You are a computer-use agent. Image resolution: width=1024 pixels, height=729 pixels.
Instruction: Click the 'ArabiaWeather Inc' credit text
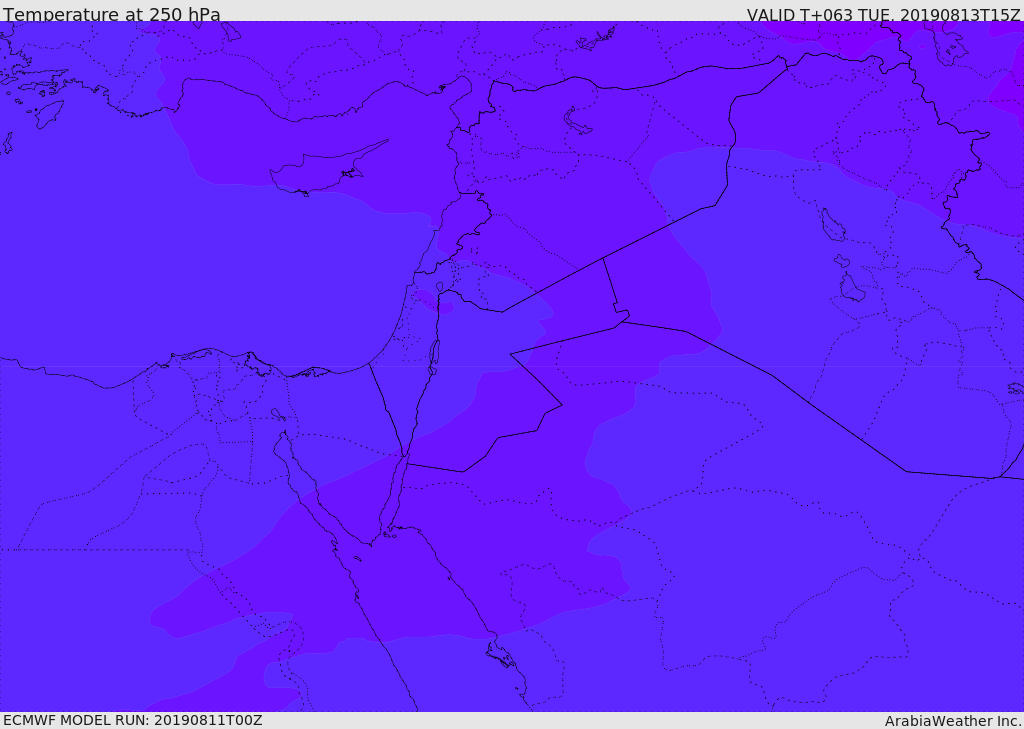coord(953,721)
